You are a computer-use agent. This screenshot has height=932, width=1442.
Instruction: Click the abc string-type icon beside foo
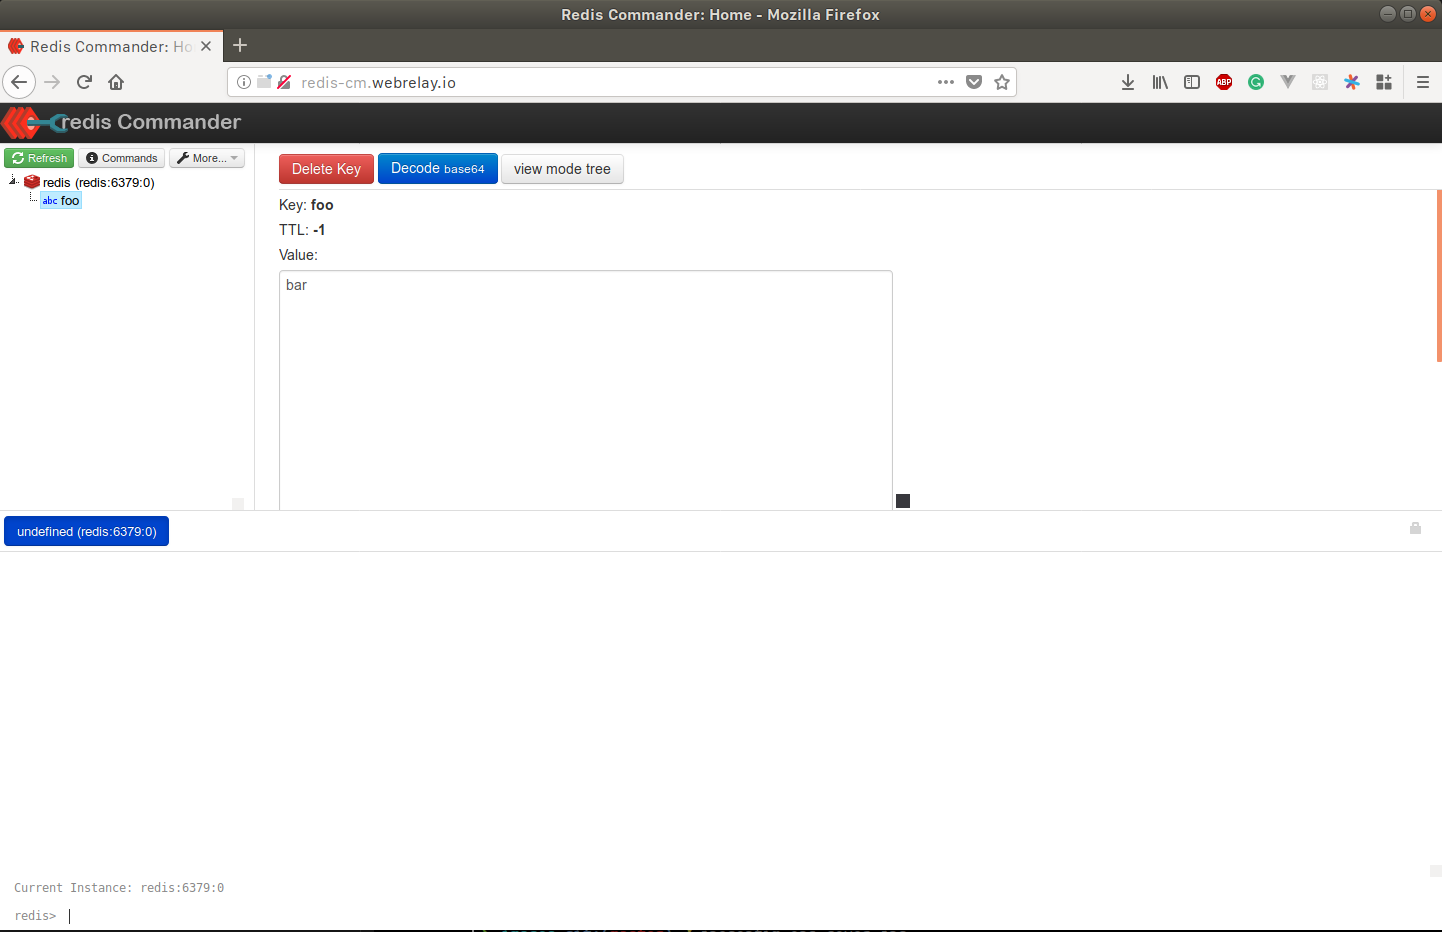coord(50,200)
